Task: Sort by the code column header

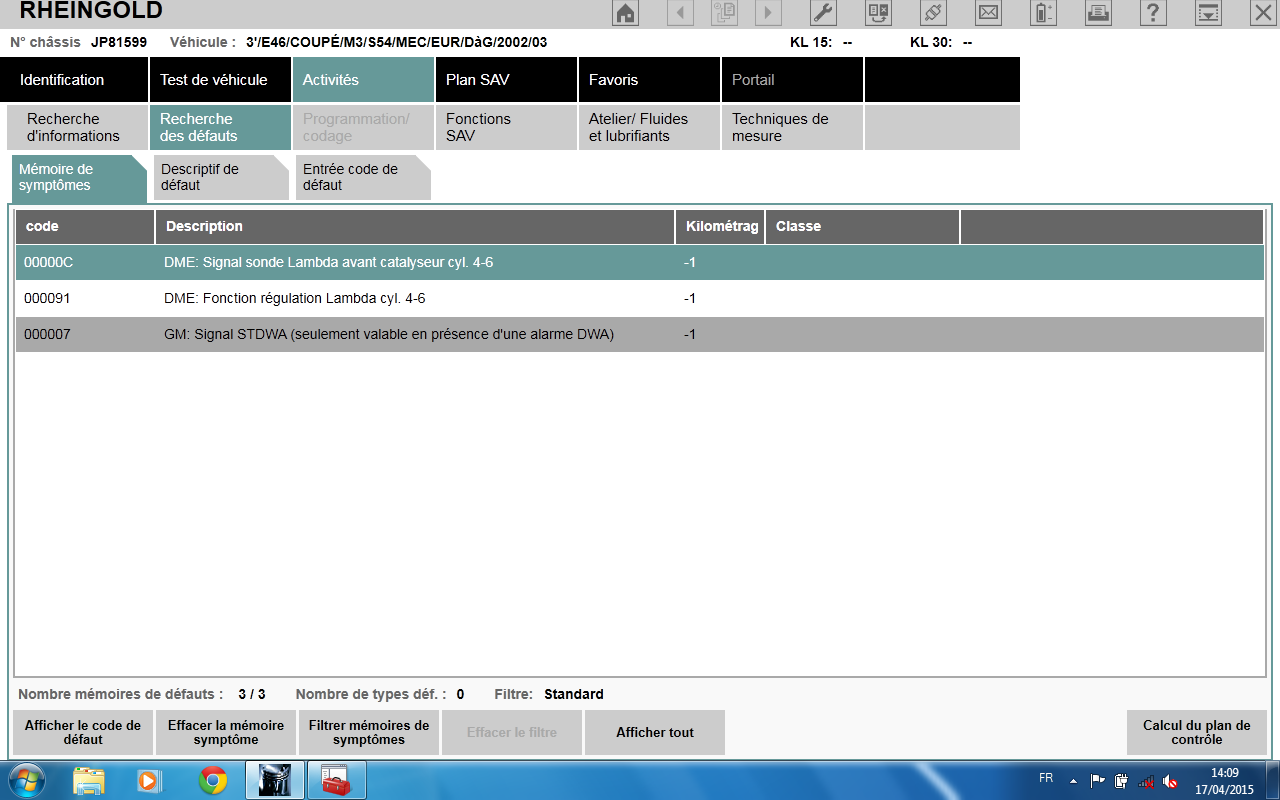Action: (x=85, y=227)
